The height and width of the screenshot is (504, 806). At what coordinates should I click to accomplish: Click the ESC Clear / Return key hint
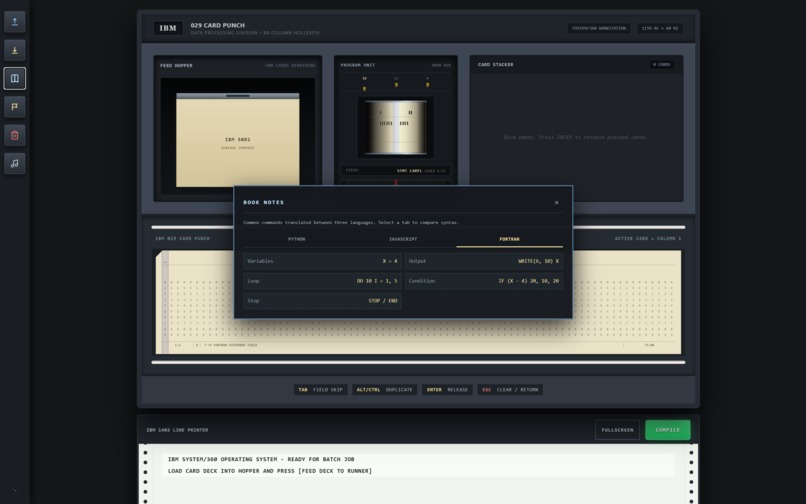click(x=510, y=390)
